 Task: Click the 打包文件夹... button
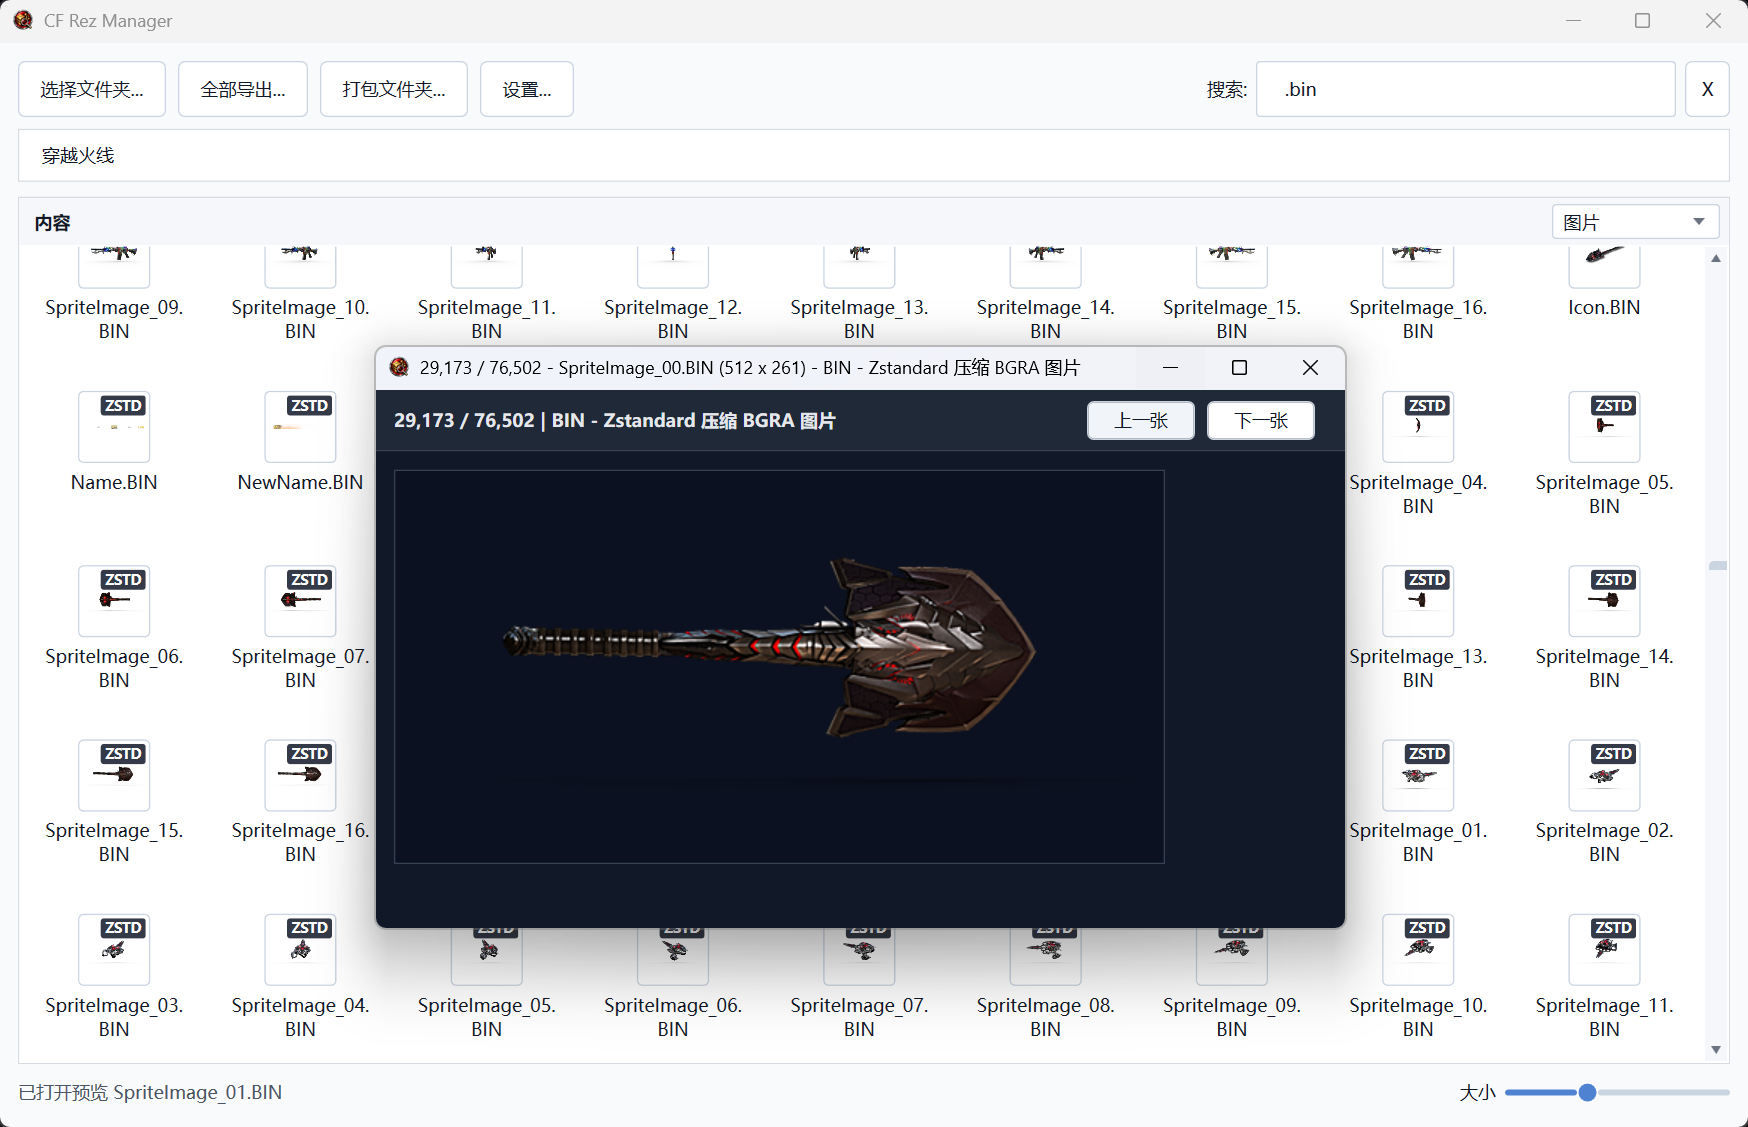point(394,89)
